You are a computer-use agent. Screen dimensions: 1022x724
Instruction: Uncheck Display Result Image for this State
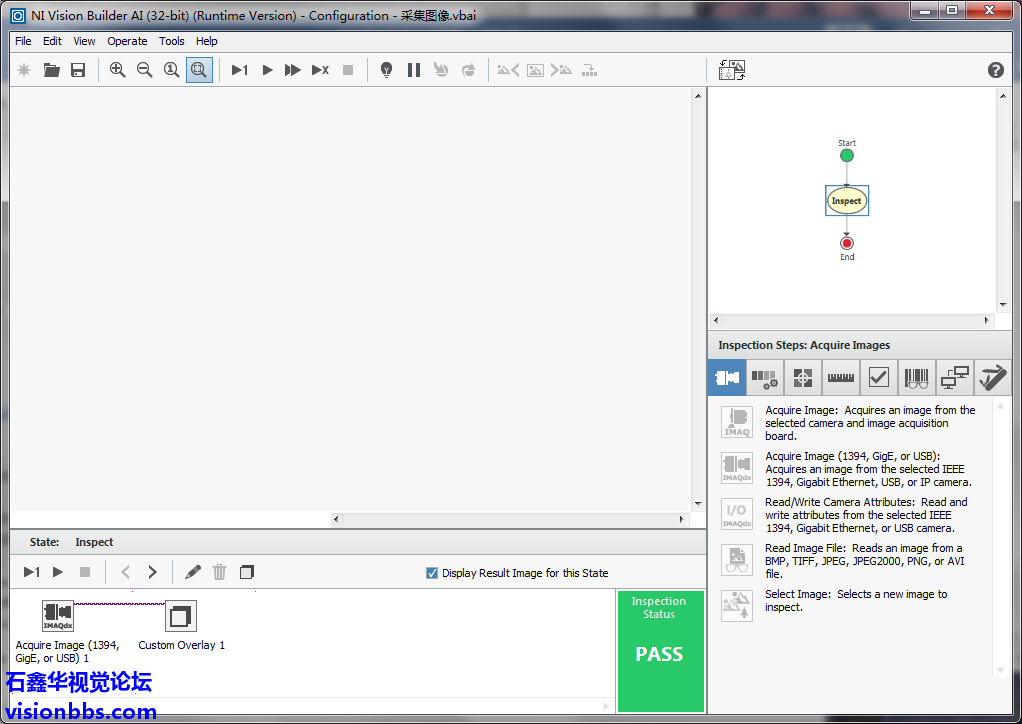(x=432, y=573)
